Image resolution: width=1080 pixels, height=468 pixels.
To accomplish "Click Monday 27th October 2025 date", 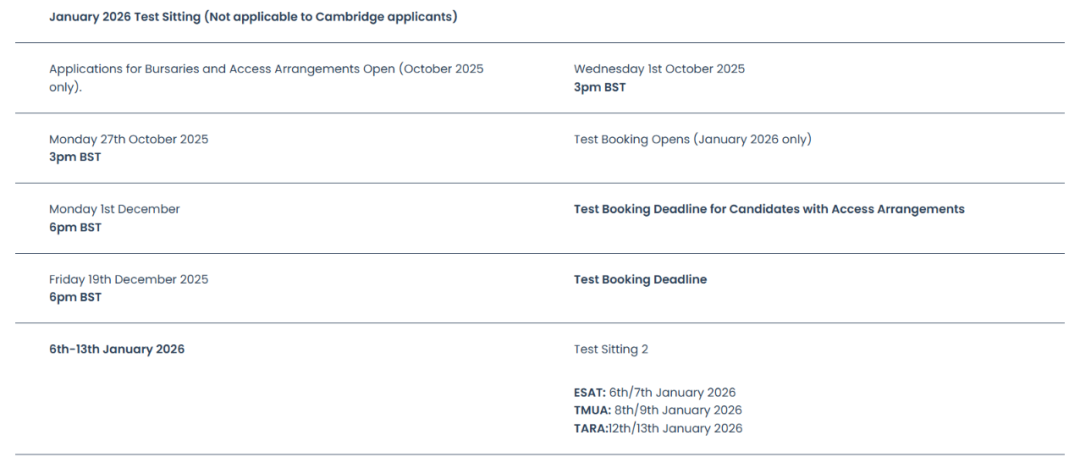I will (129, 139).
